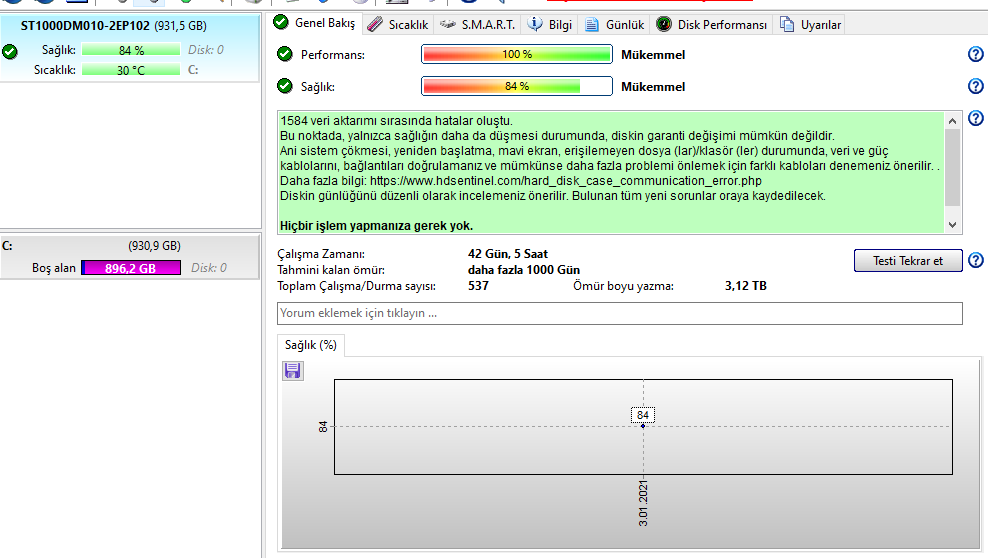Click the Performans 100 % progress bar
The width and height of the screenshot is (988, 558).
(517, 54)
